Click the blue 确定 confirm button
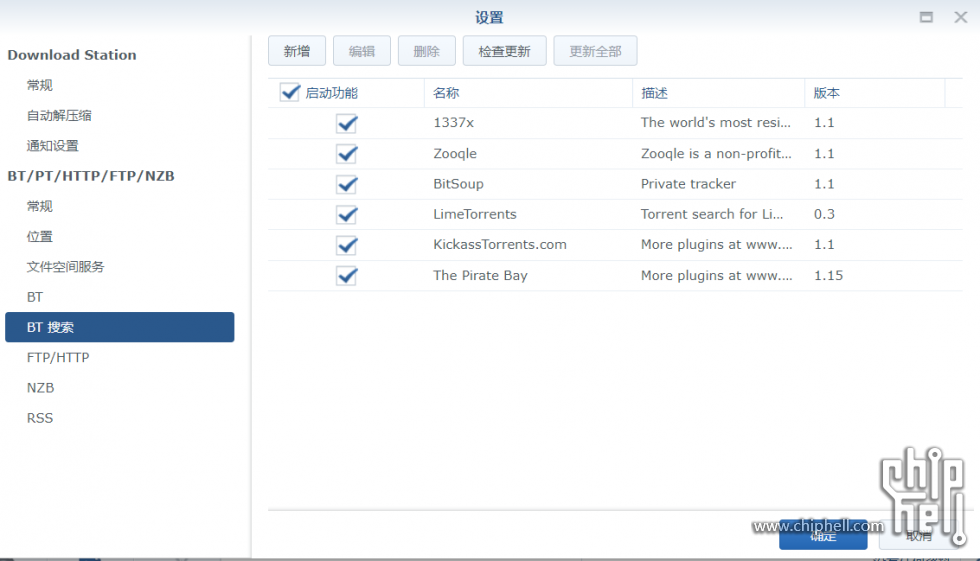The height and width of the screenshot is (561, 980). click(x=823, y=535)
